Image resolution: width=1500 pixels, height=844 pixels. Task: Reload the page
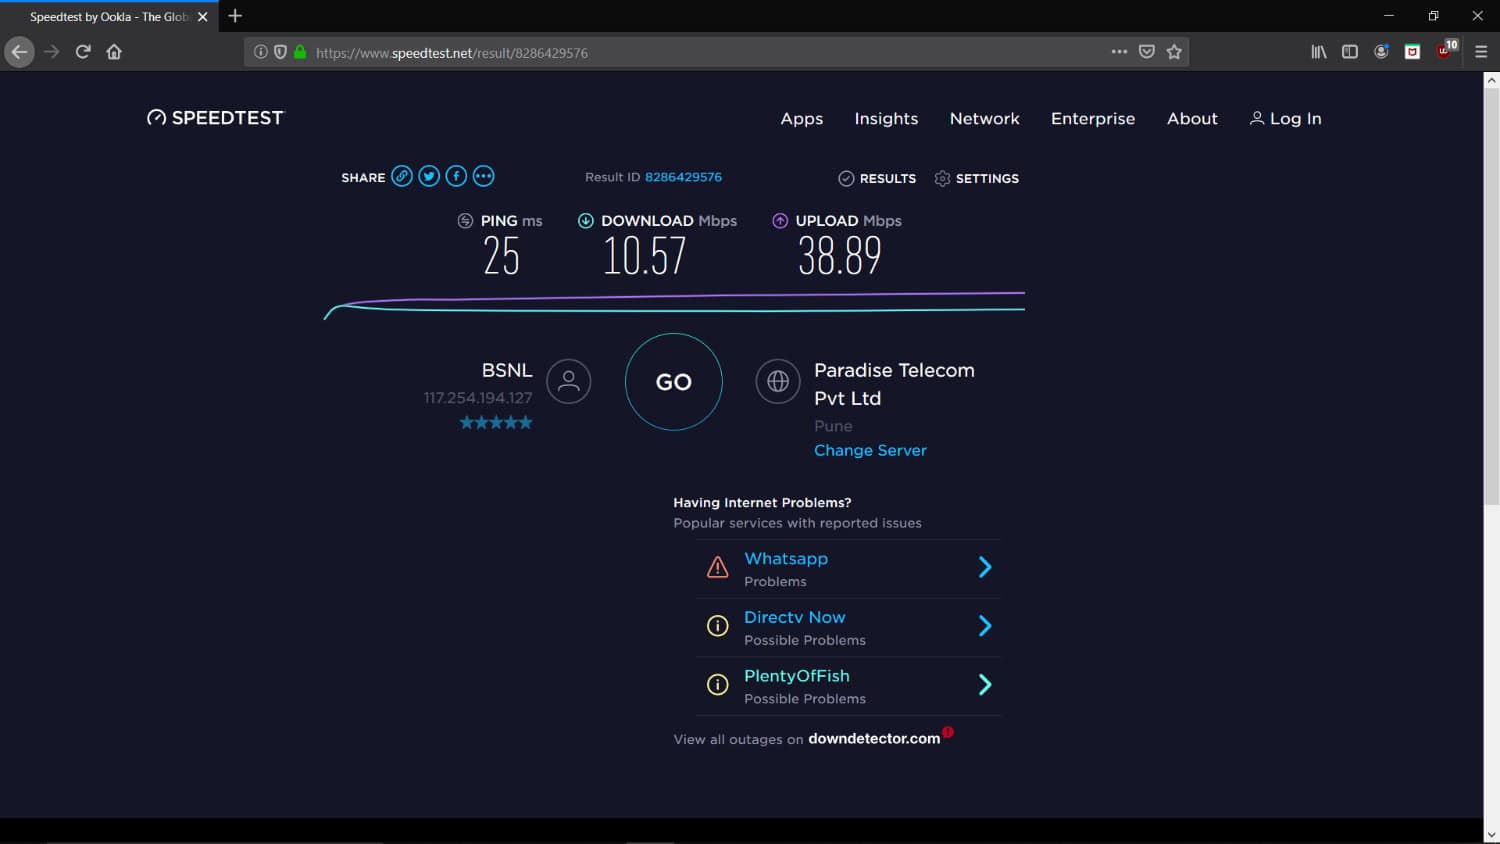[83, 52]
